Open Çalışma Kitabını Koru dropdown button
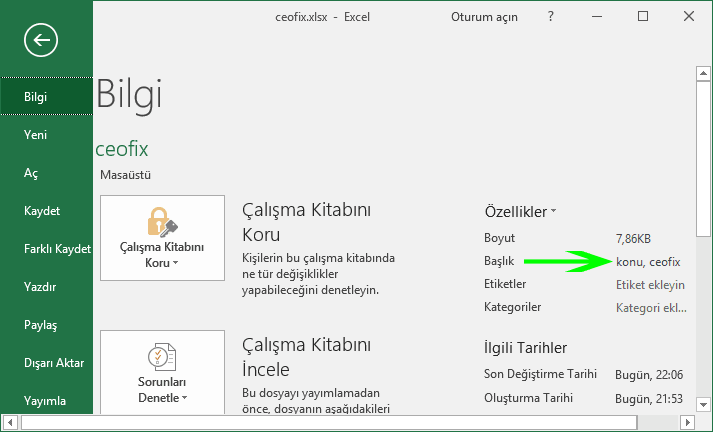This screenshot has width=713, height=432. coord(162,238)
